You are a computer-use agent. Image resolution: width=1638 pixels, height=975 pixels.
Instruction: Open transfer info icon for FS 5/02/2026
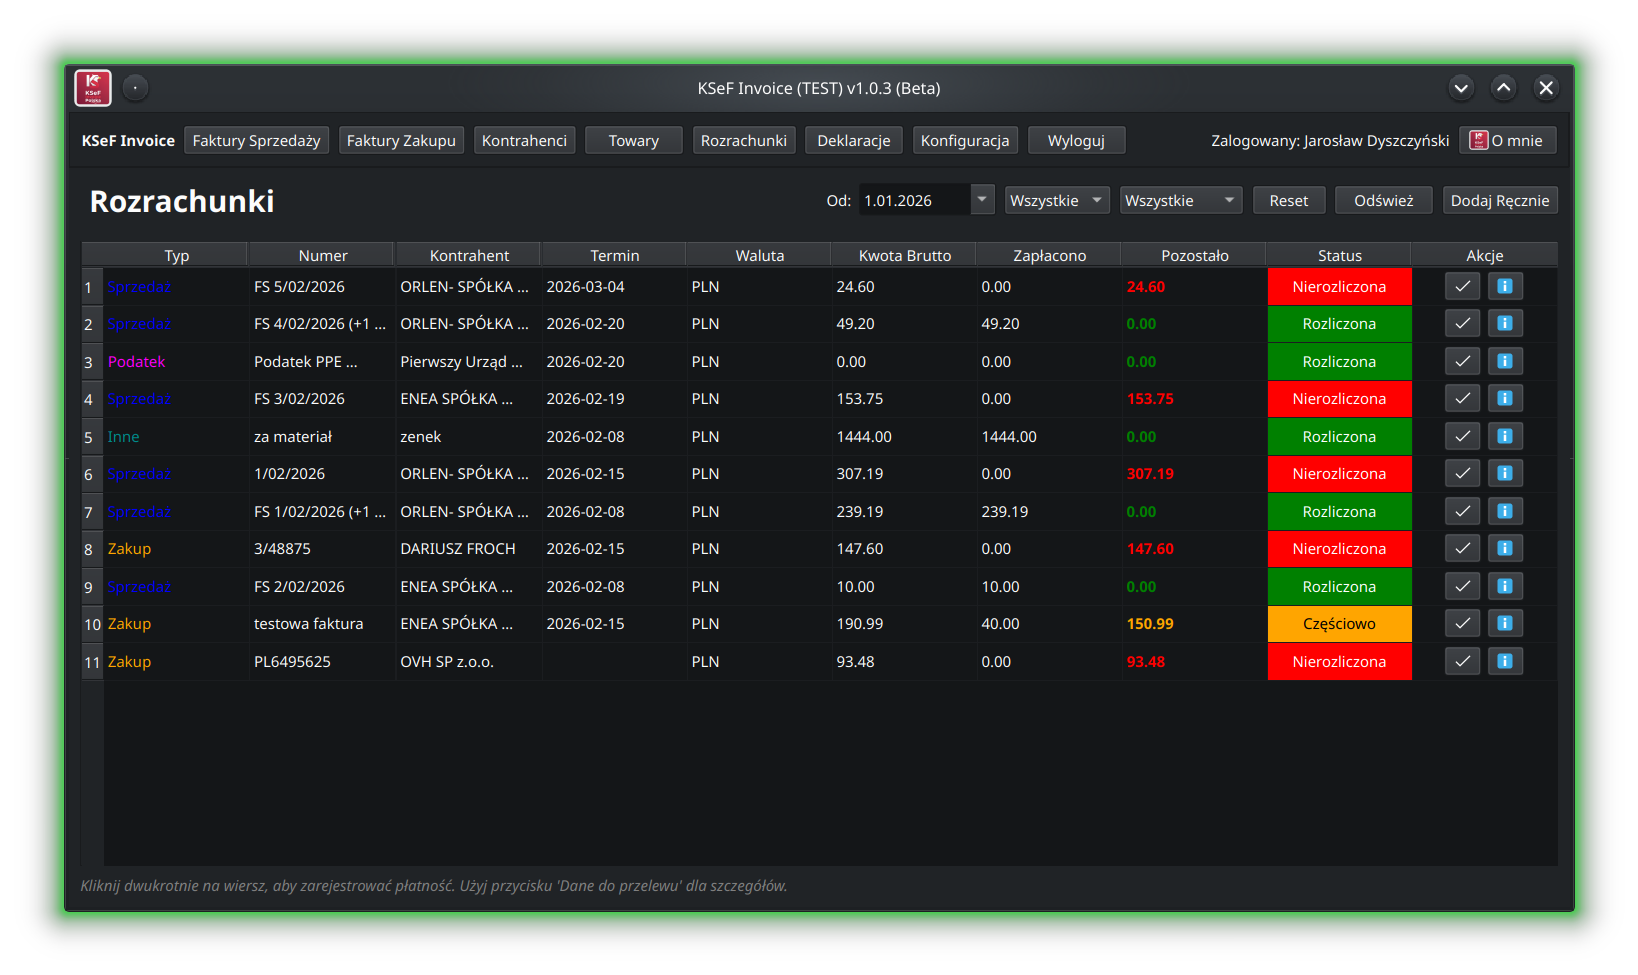(x=1505, y=287)
